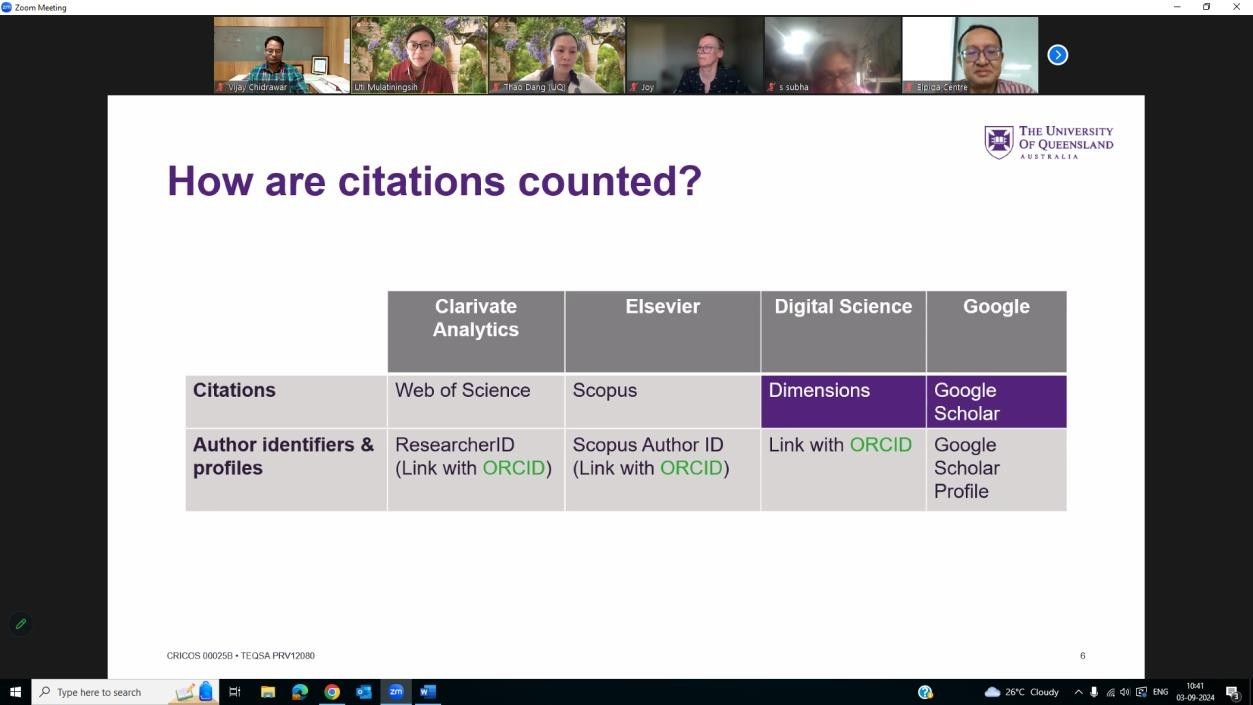Open network settings tray icon

point(1110,692)
